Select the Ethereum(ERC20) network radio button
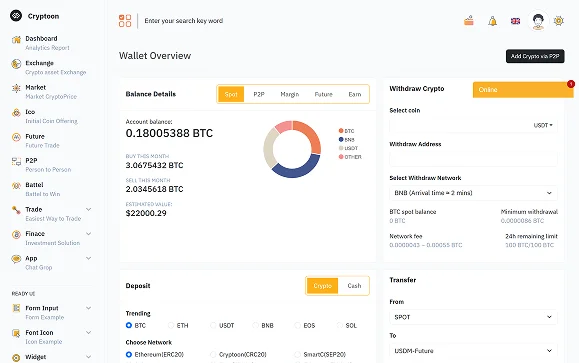 129,355
